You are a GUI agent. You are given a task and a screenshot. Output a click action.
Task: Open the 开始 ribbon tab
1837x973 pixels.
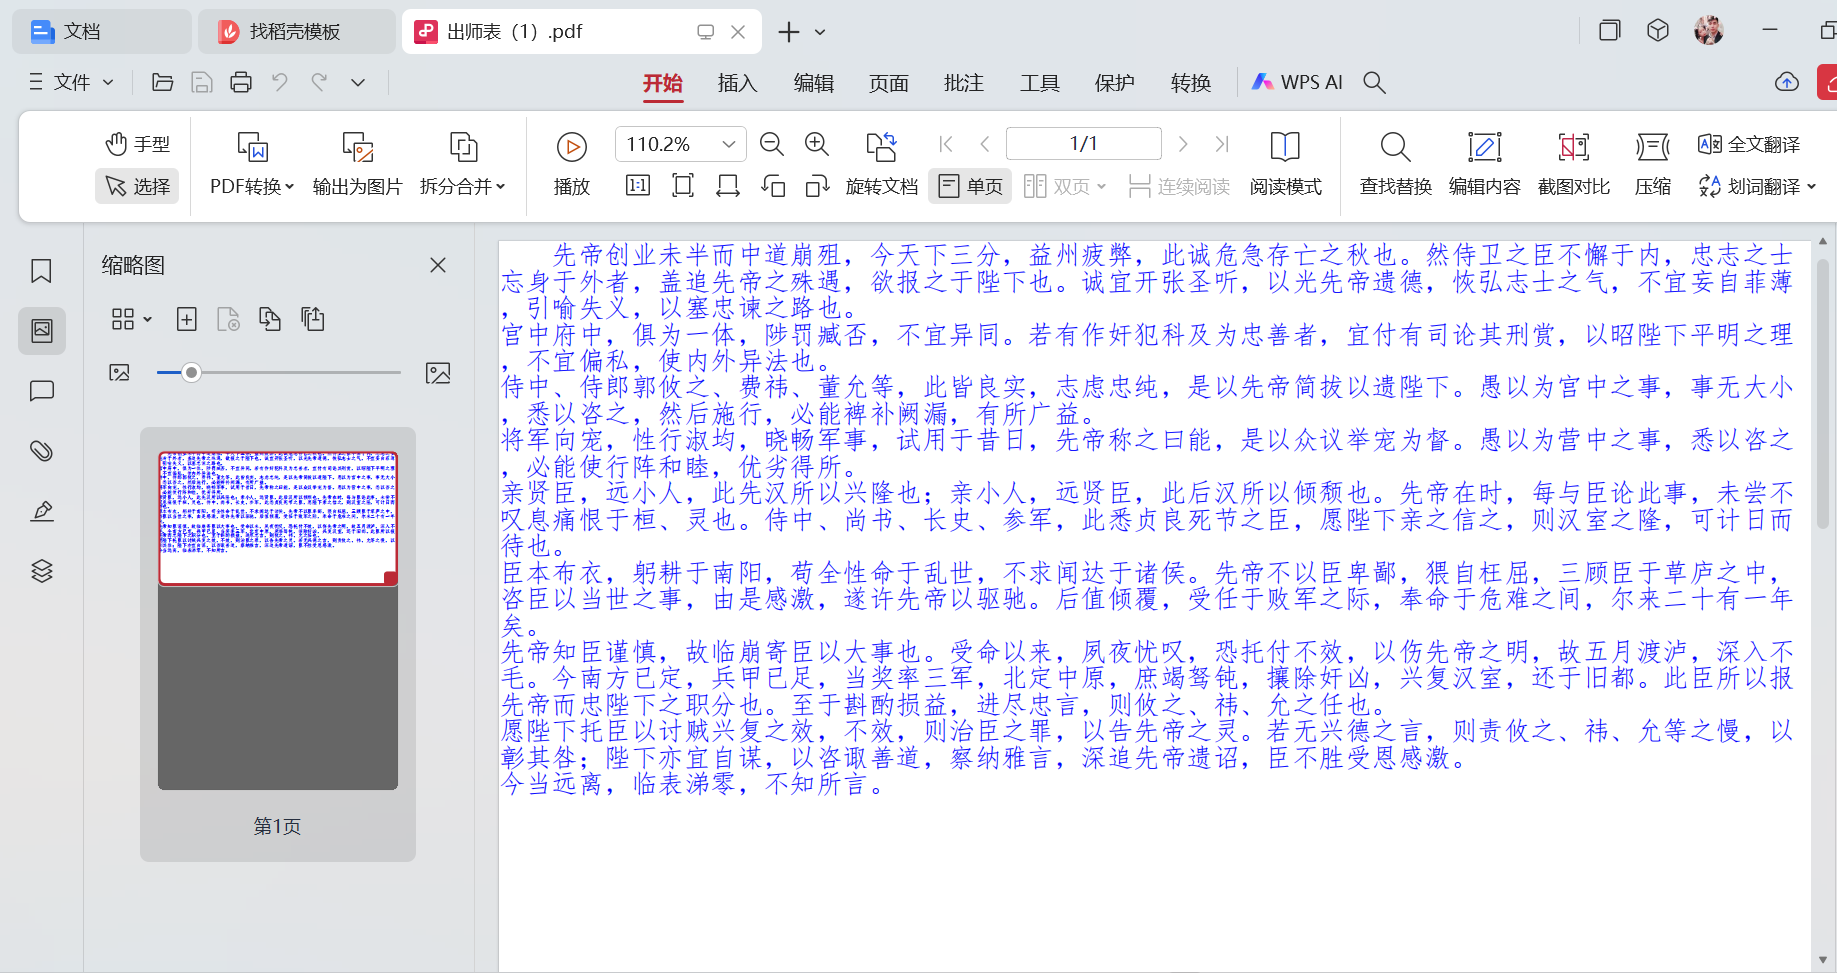(x=662, y=83)
